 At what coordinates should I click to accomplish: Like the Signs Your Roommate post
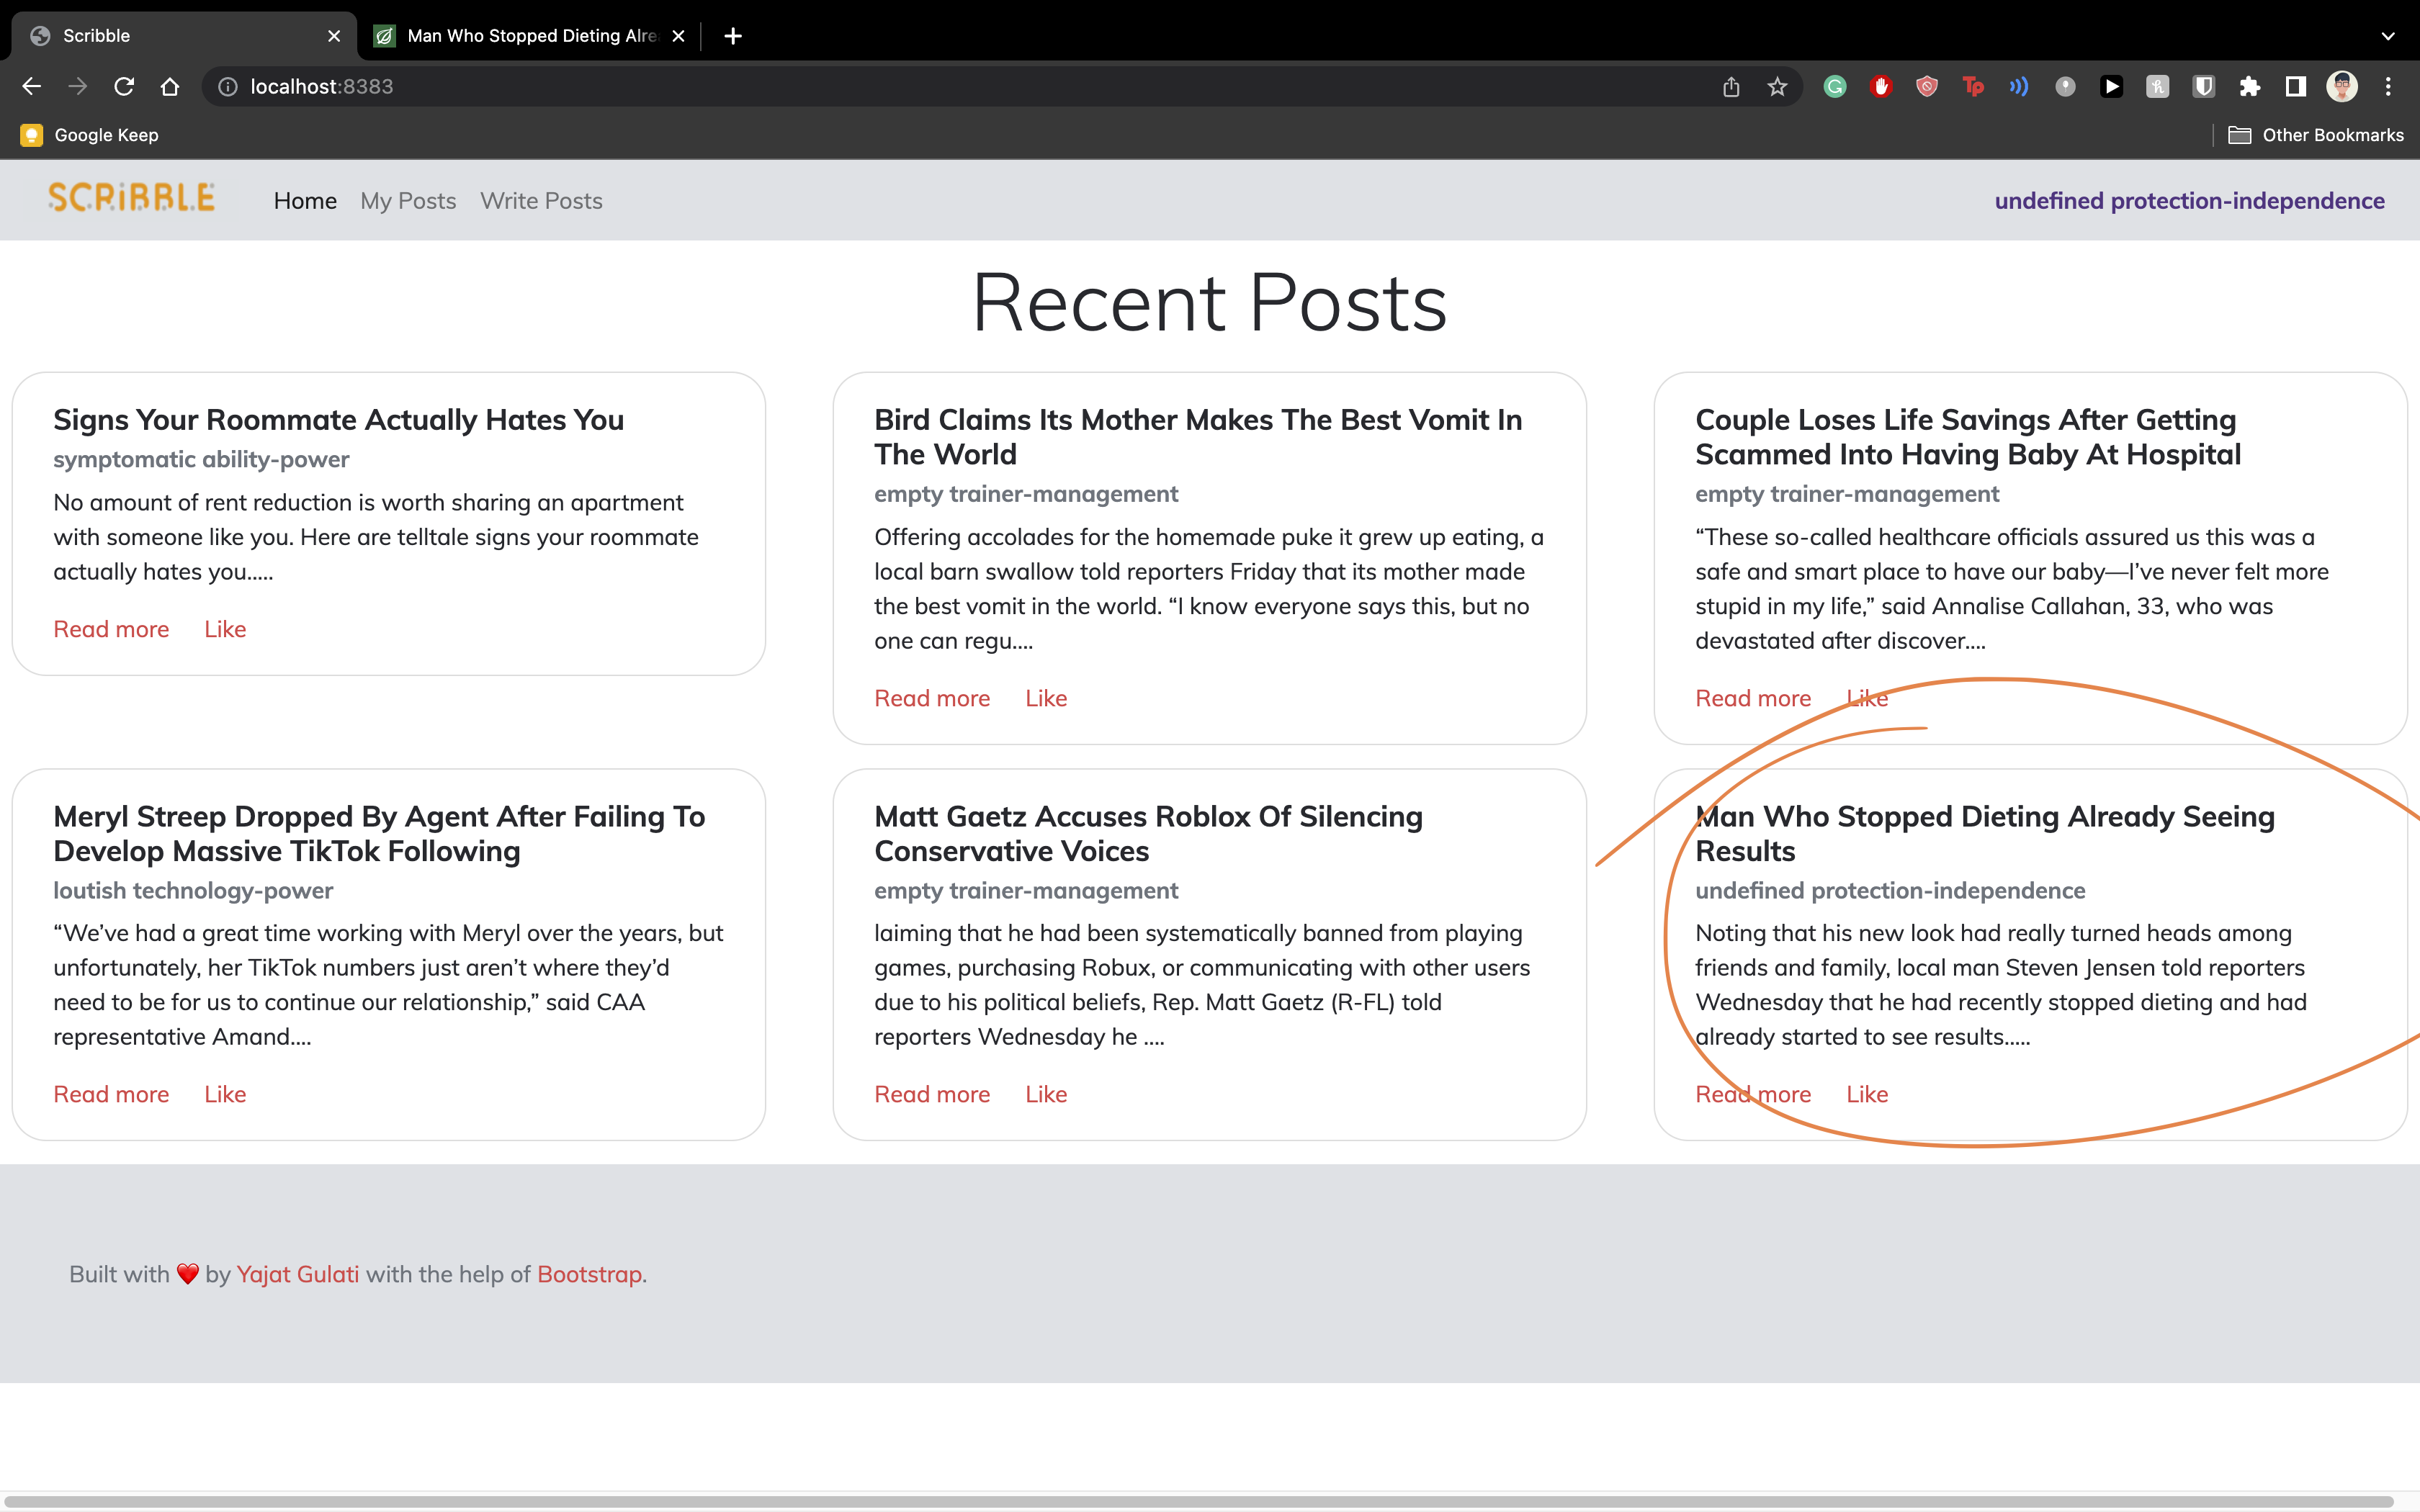[x=225, y=629]
